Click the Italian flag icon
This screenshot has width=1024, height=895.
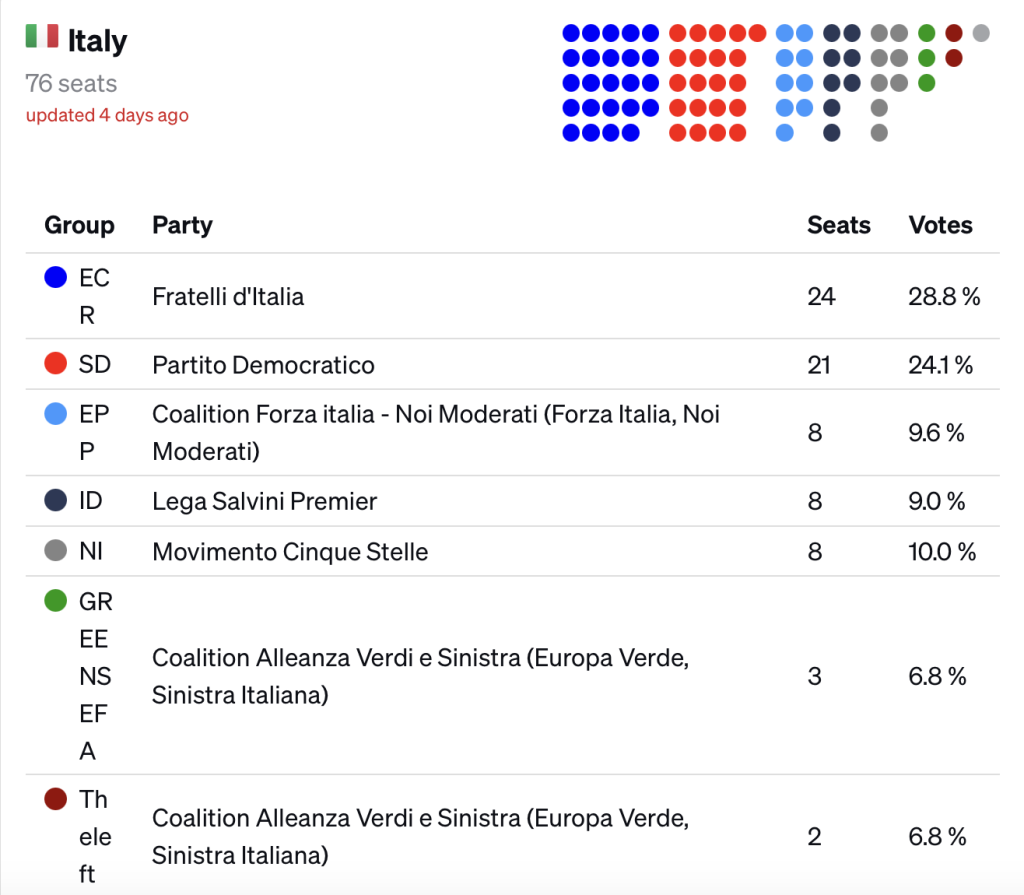tap(42, 36)
